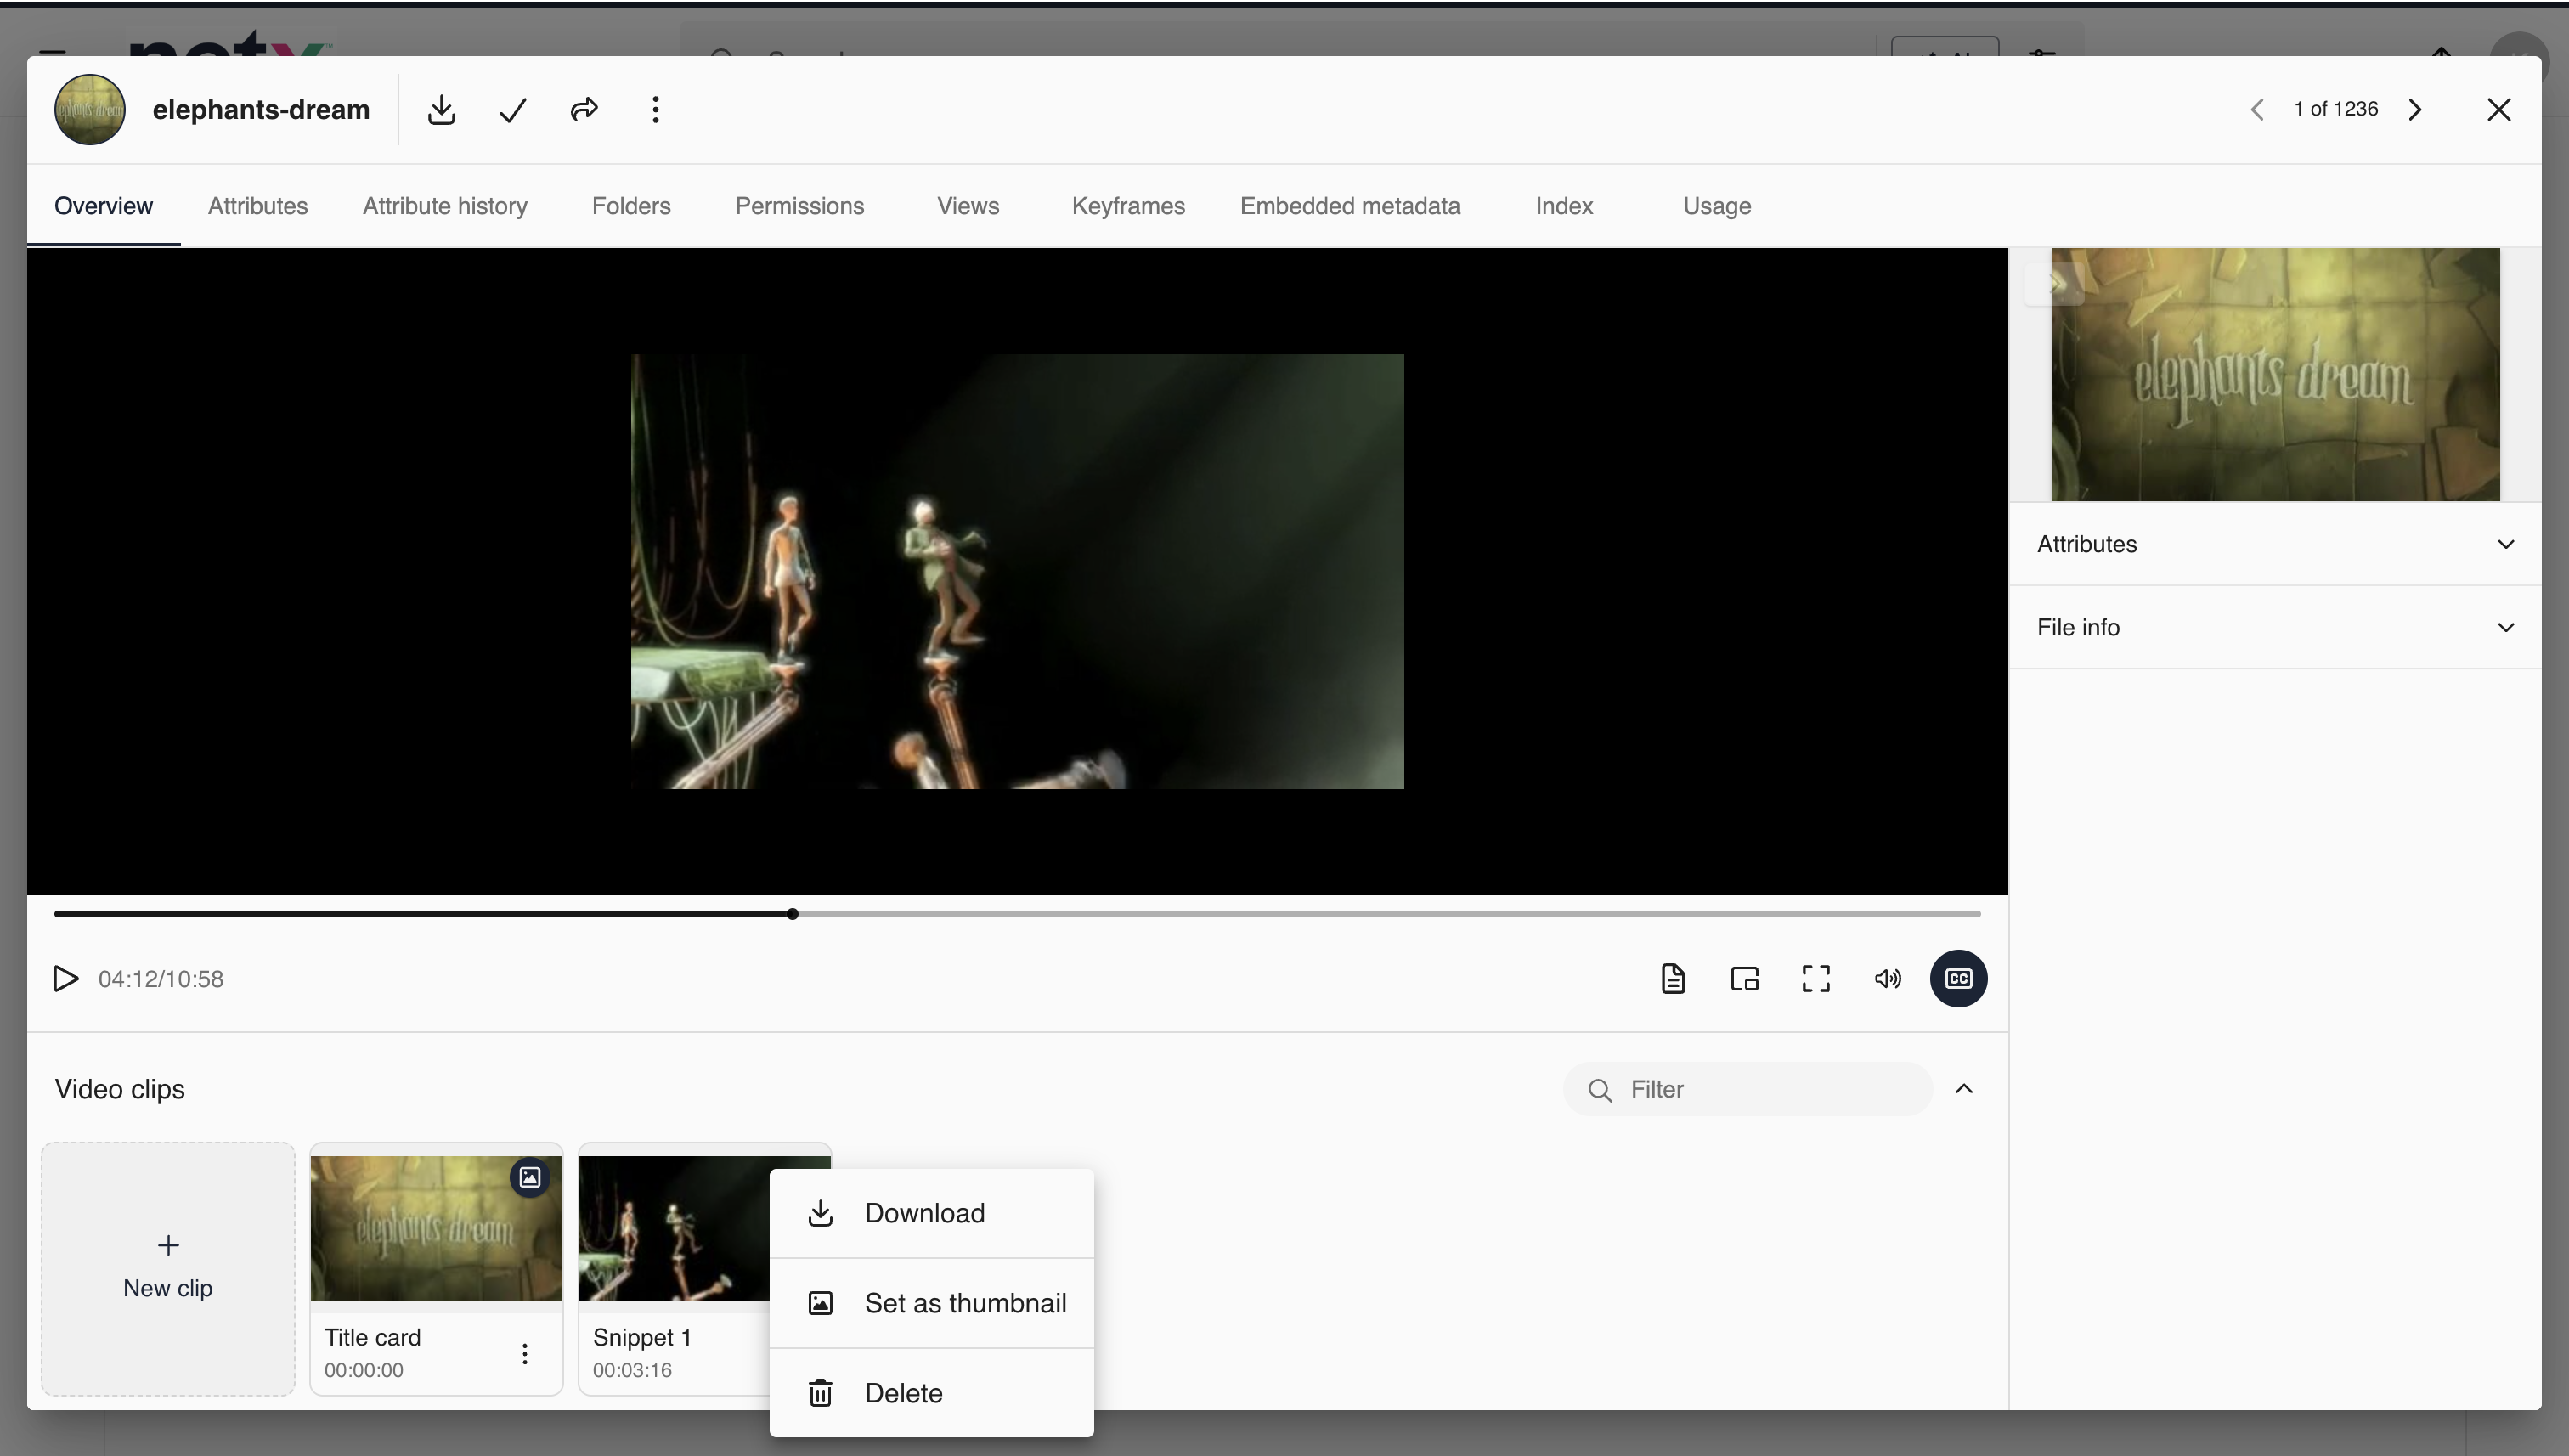The image size is (2569, 1456).
Task: Click the elephants-dream avatar thumbnail
Action: tap(90, 110)
